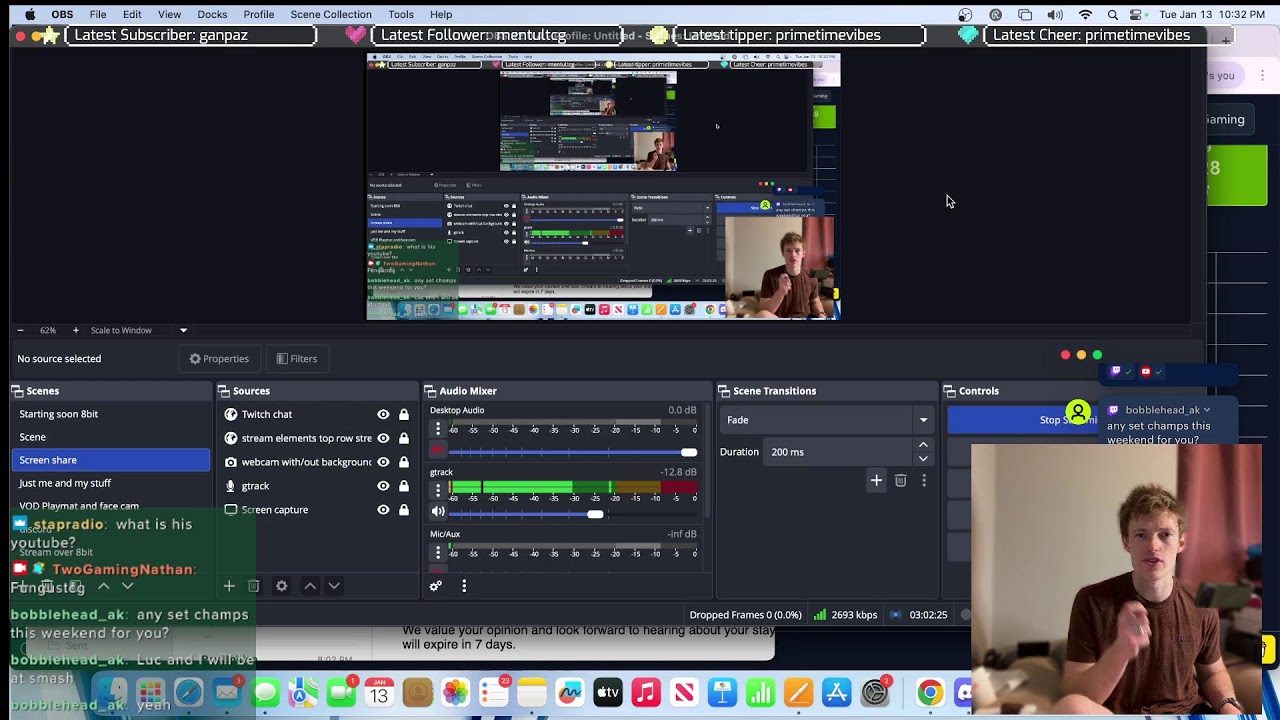Open the Docks menu
1280x720 pixels.
pos(212,14)
